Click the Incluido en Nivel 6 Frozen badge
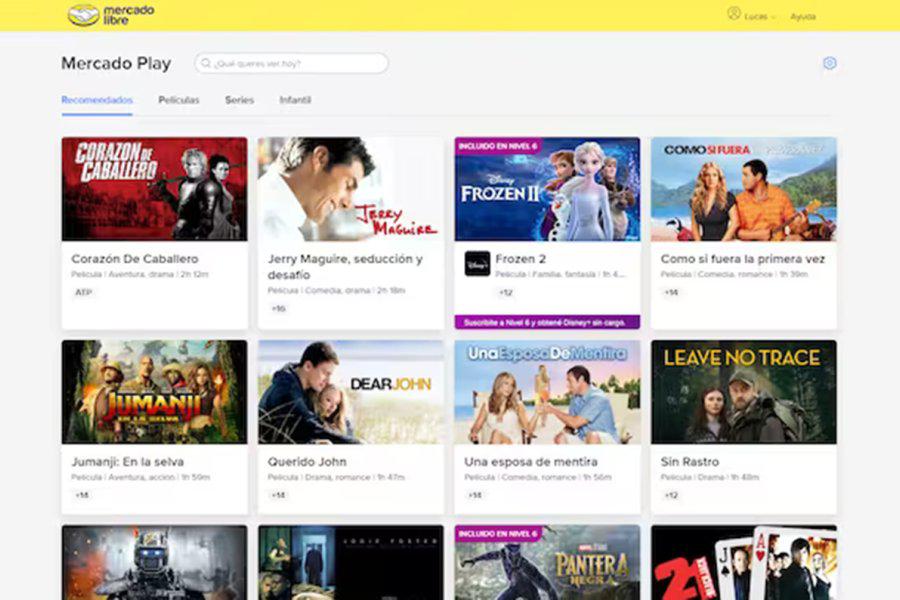 coord(497,146)
